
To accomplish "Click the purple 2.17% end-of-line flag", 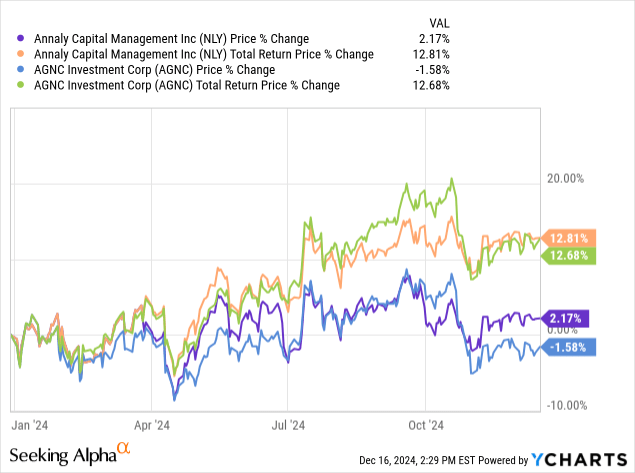I will click(x=568, y=318).
